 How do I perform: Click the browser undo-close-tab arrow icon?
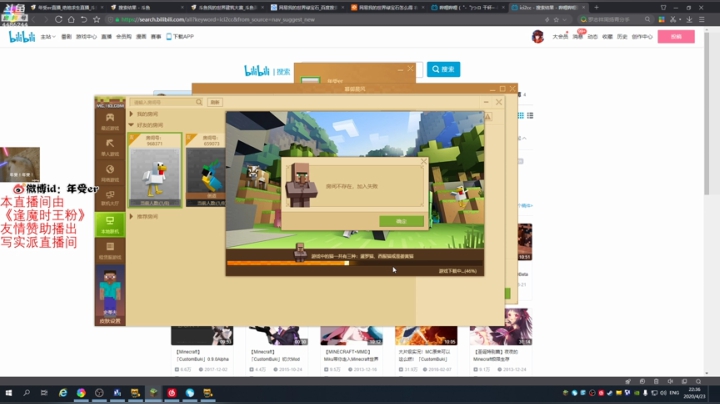tap(84, 19)
